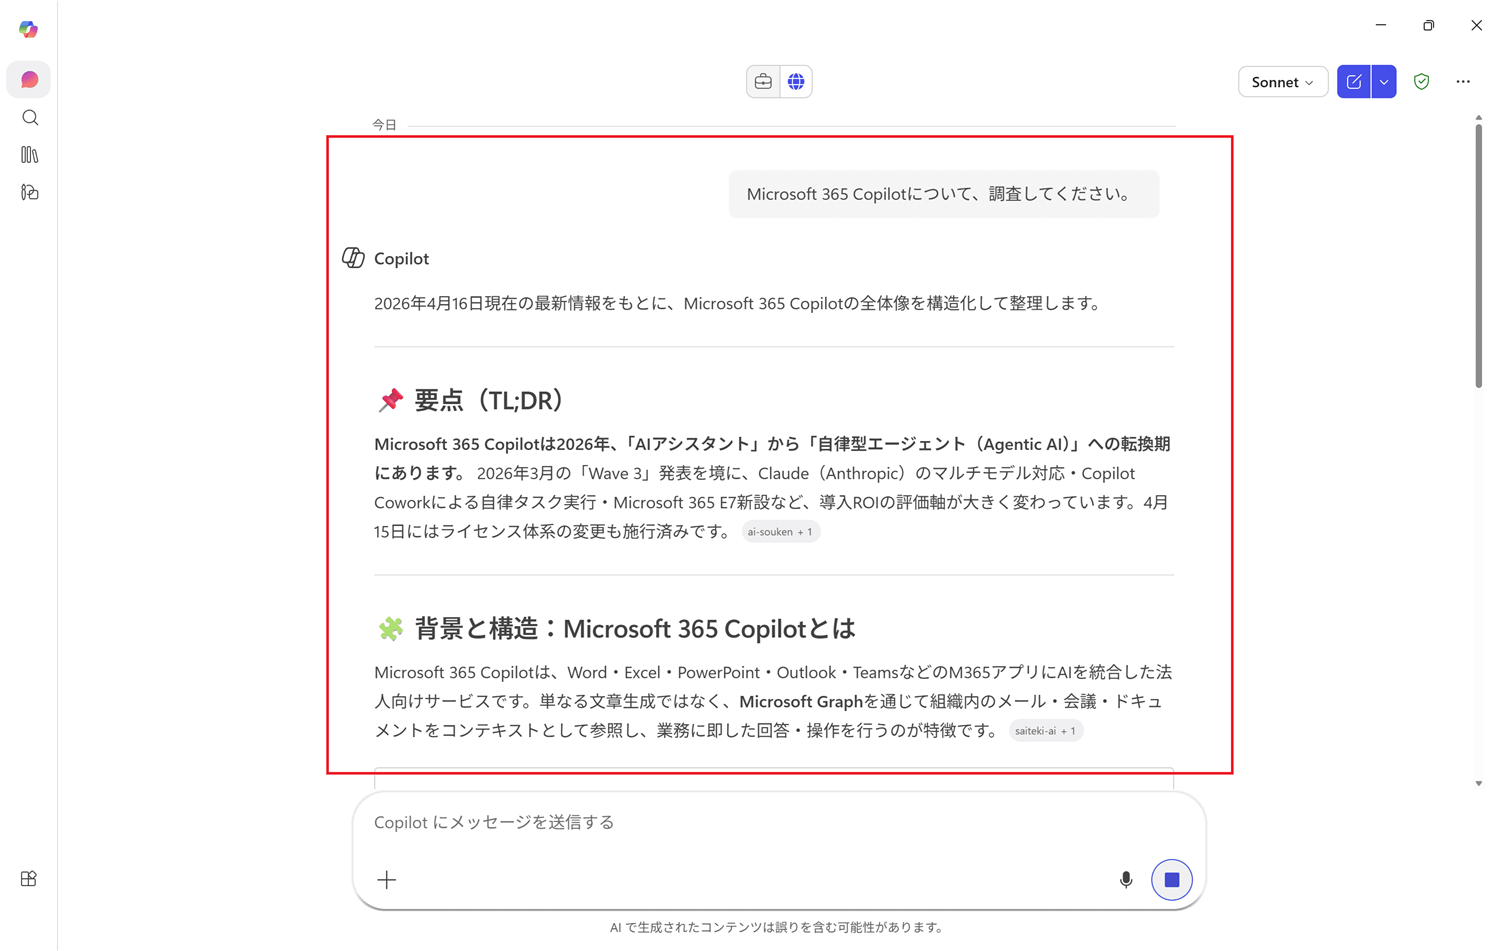Open the saiteki-ai + 1 citation chip
Viewport: 1500px width, 951px height.
coord(1046,731)
